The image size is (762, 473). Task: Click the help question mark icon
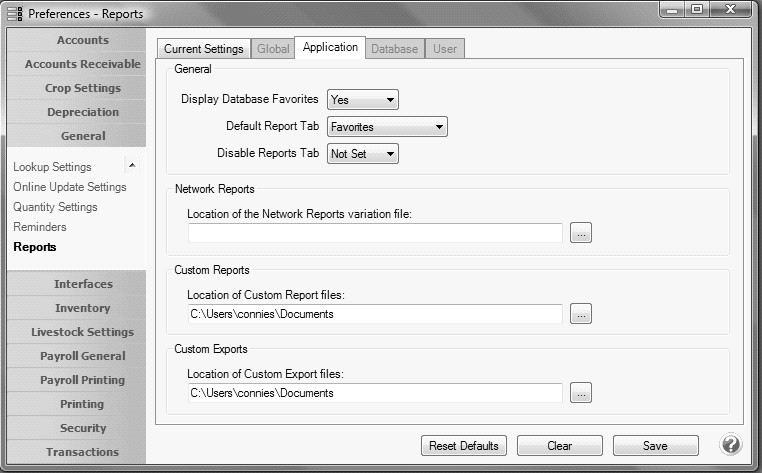coord(731,445)
